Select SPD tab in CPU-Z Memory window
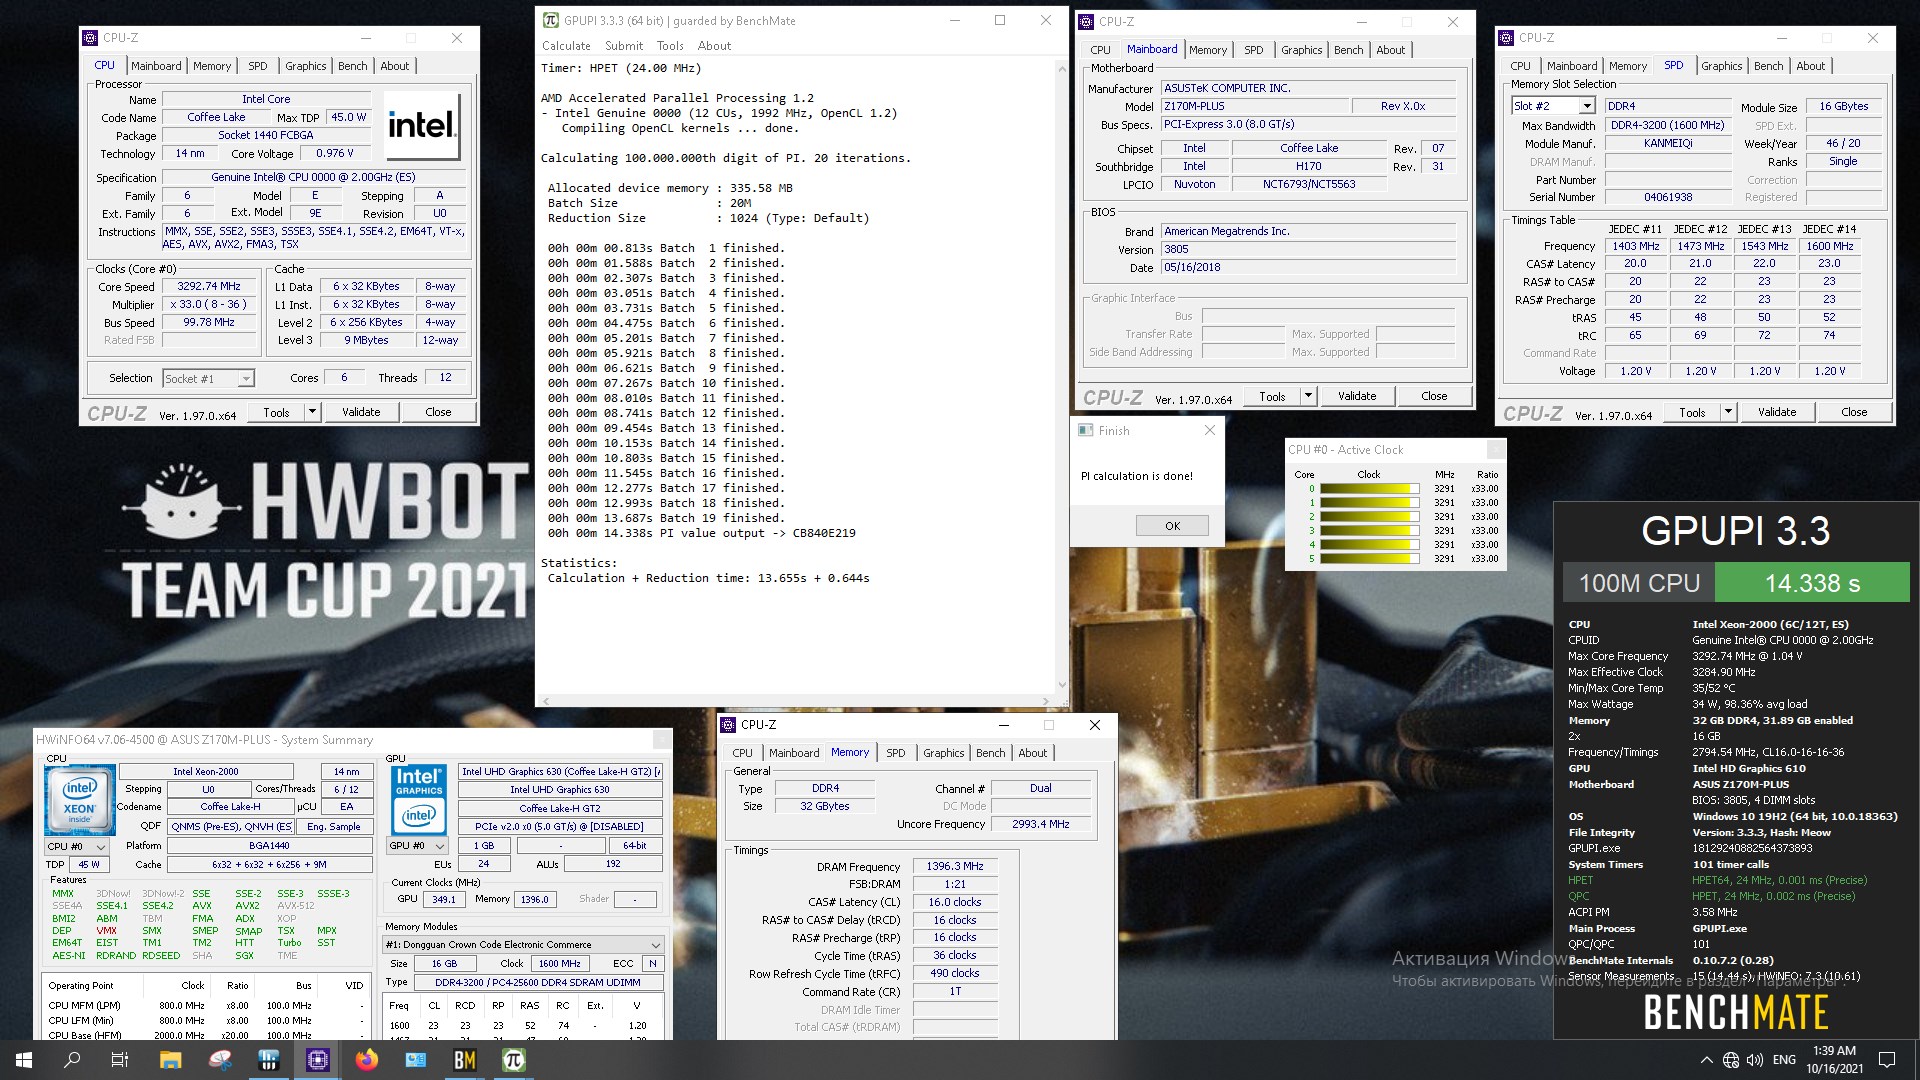The height and width of the screenshot is (1080, 1920). 895,753
